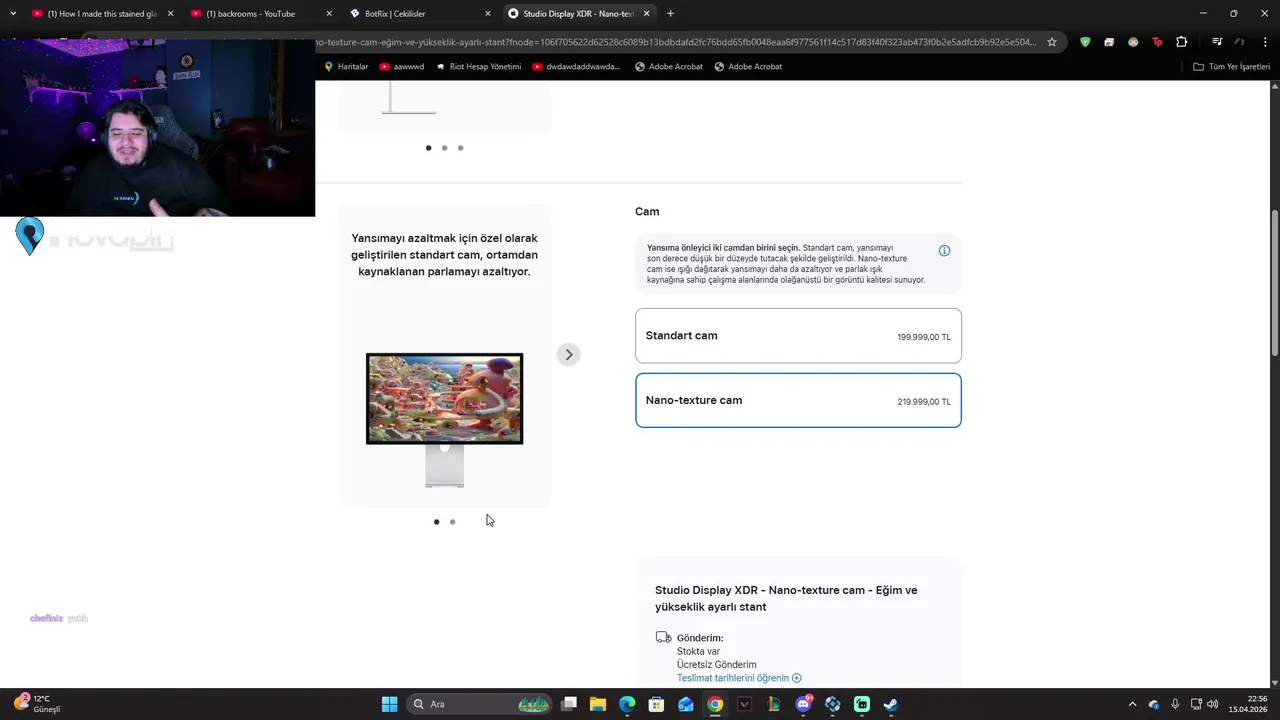
Task: Click the page vertical scrollbar
Action: [x=1274, y=282]
